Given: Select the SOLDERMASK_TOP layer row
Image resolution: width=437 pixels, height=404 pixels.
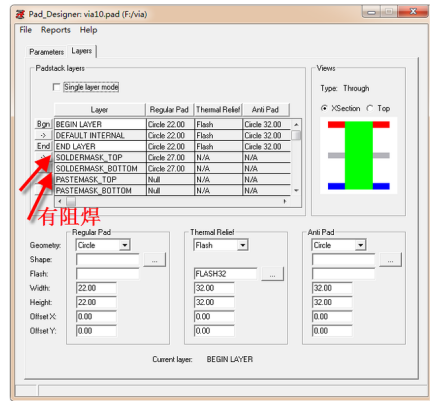Looking at the screenshot, I should pos(172,157).
